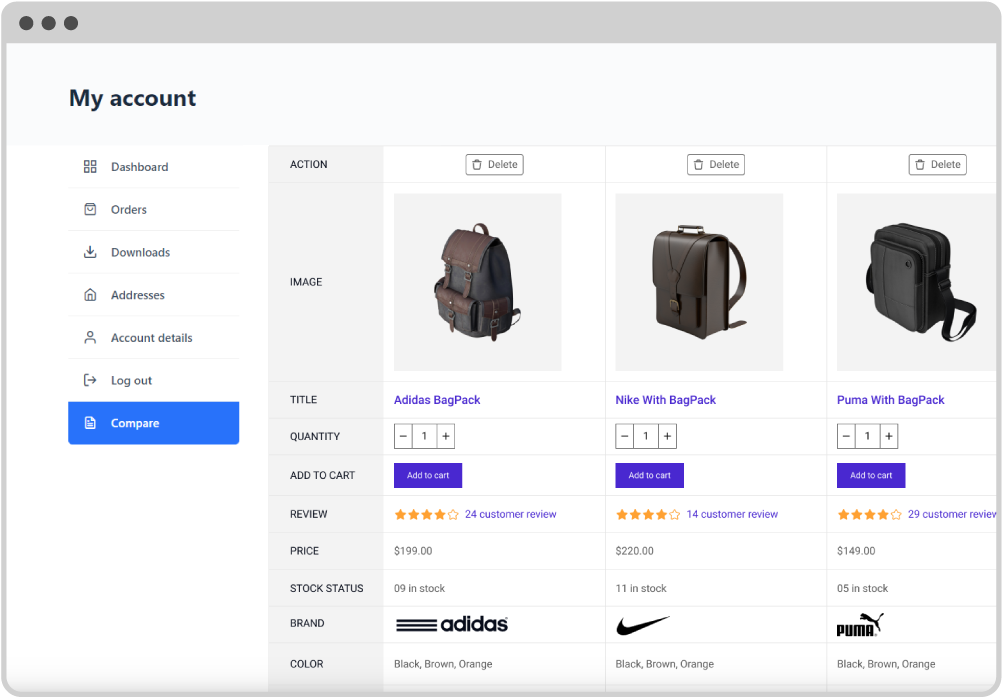1002x697 pixels.
Task: Add Adidas BagPack to cart
Action: point(428,475)
